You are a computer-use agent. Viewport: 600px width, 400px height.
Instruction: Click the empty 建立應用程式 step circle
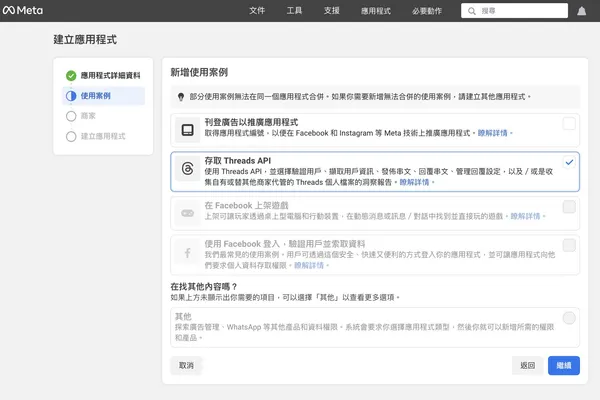pyautogui.click(x=71, y=136)
